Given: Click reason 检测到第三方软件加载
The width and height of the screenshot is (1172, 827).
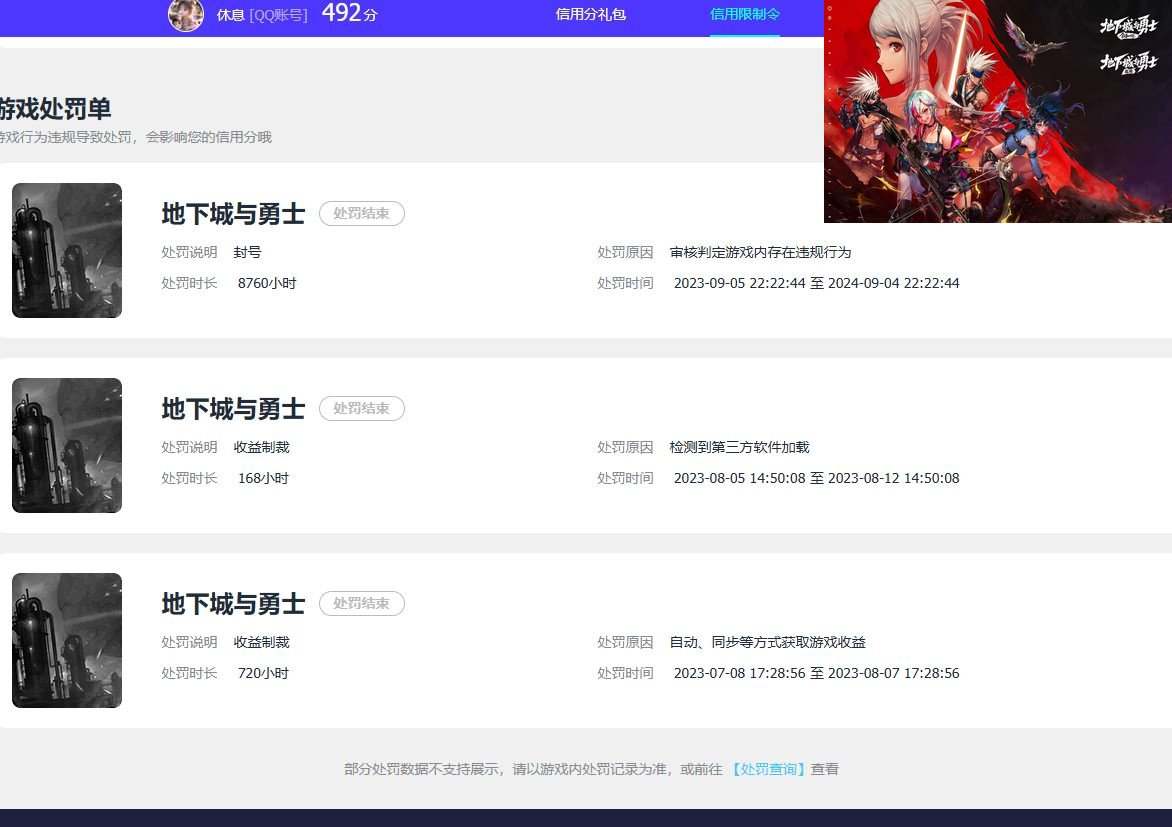Looking at the screenshot, I should click(739, 448).
